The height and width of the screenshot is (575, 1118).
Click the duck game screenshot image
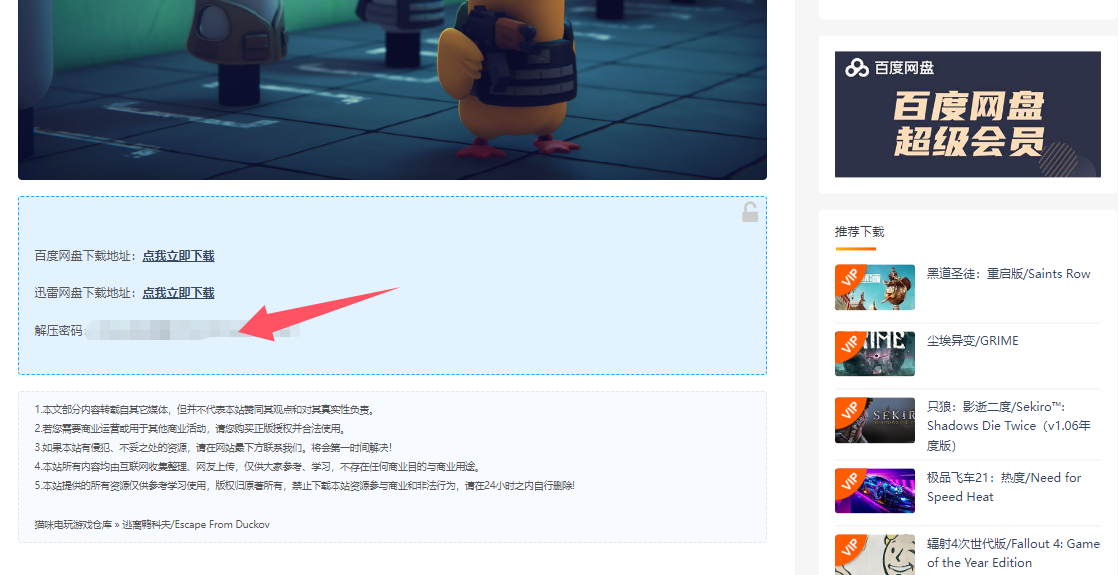point(392,90)
